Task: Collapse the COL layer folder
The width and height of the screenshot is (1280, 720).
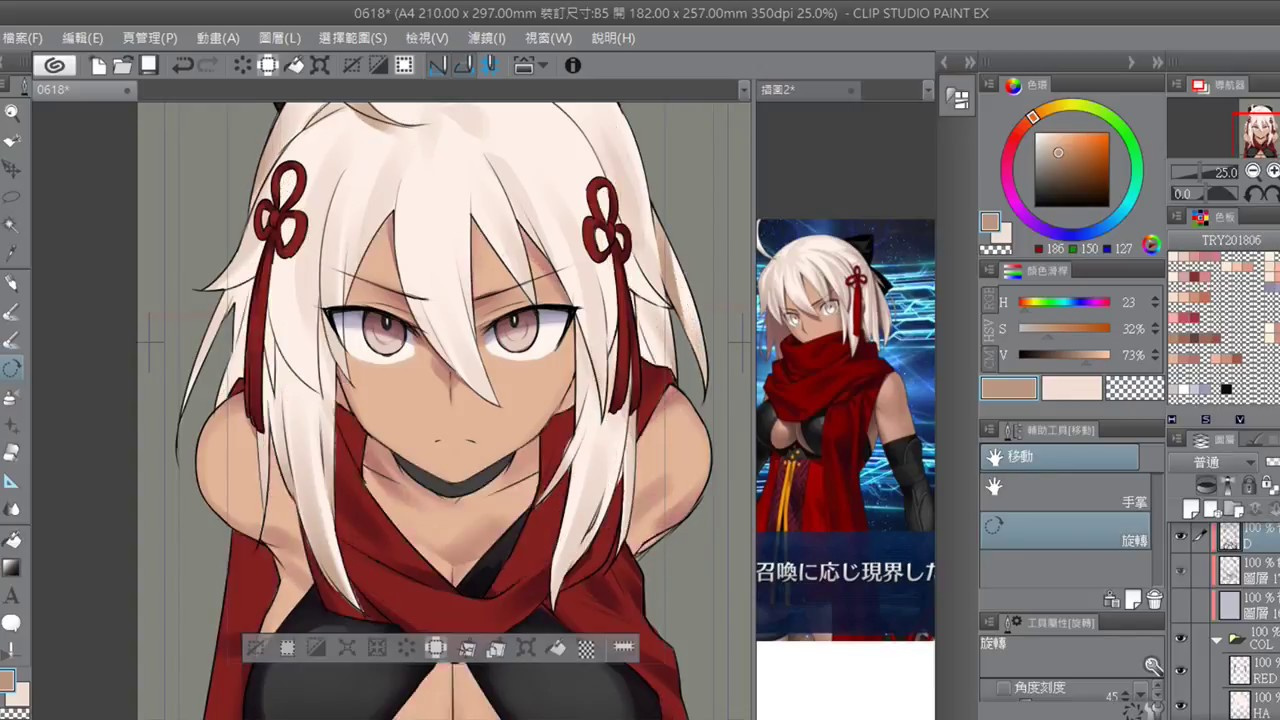Action: (x=1217, y=639)
